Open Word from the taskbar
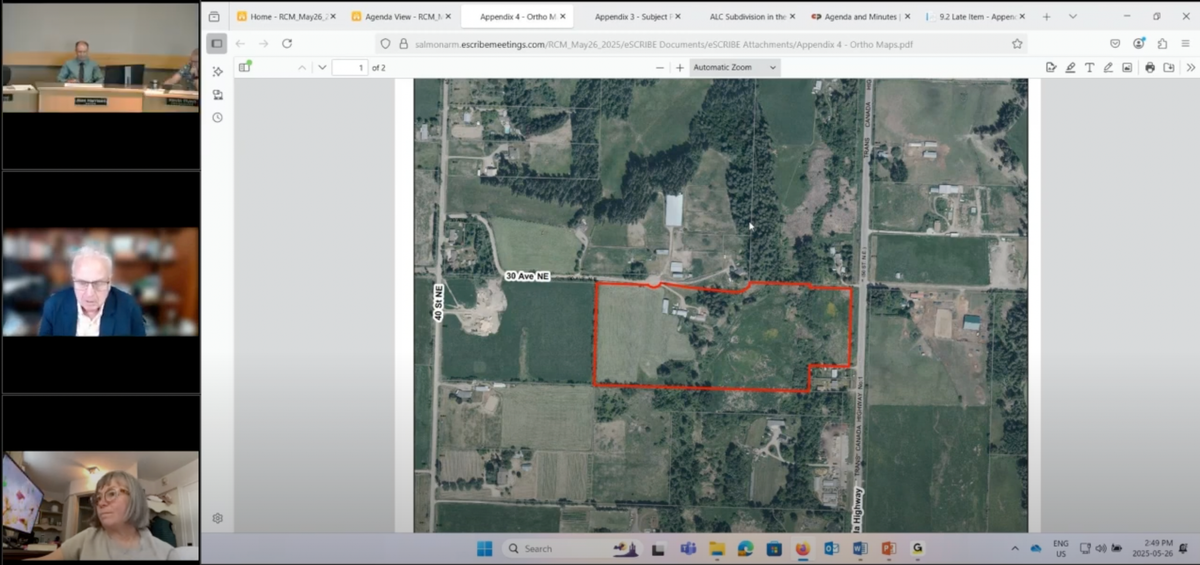This screenshot has width=1200, height=565. pyautogui.click(x=860, y=548)
